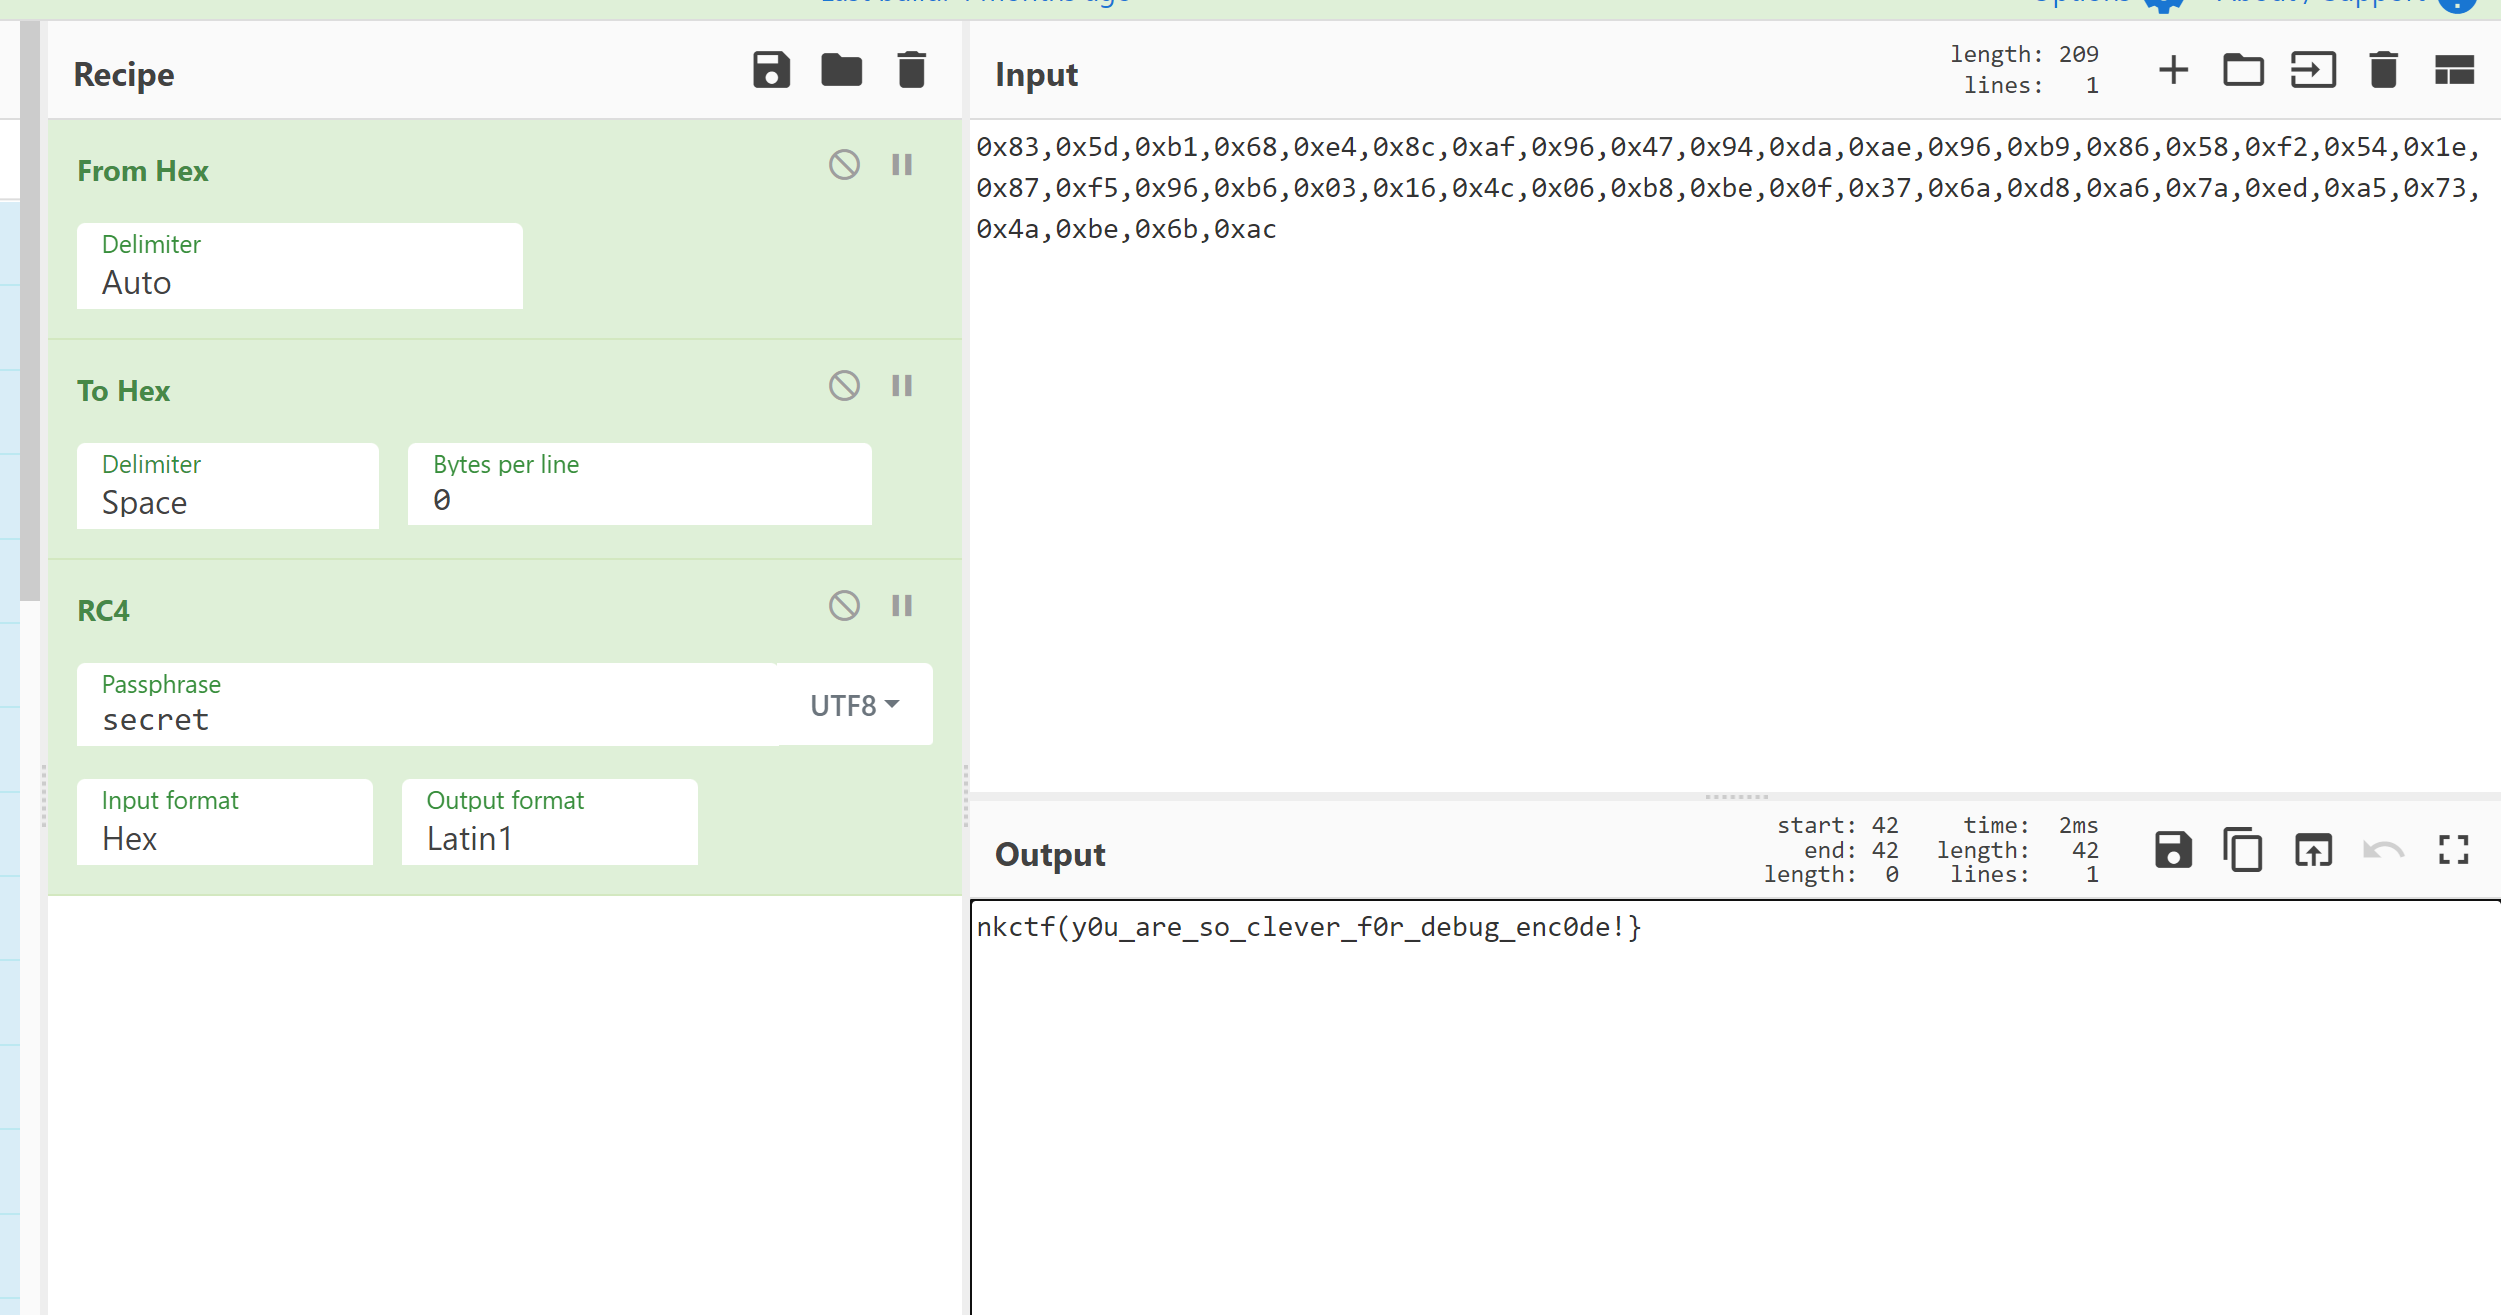Disable the From Hex operation
The image size is (2501, 1315).
coord(844,164)
